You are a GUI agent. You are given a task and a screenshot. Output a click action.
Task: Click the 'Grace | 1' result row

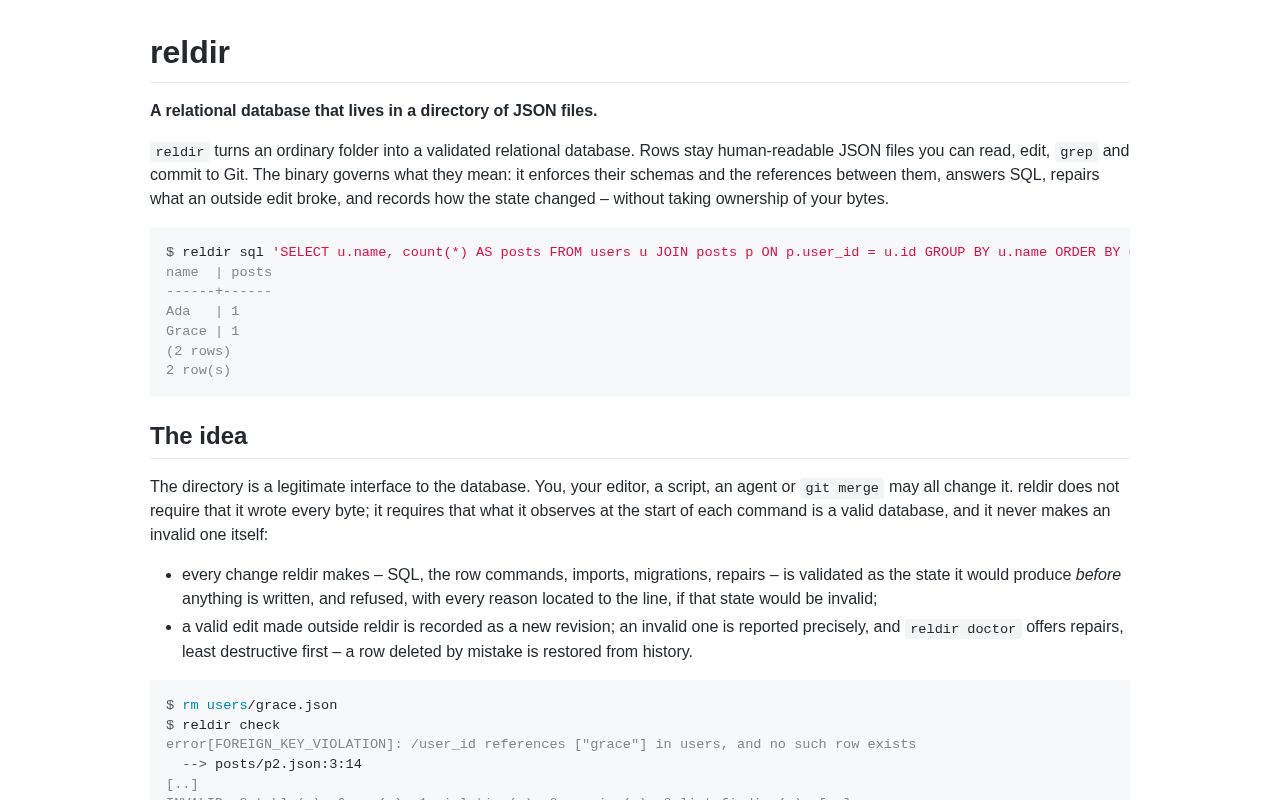click(203, 331)
